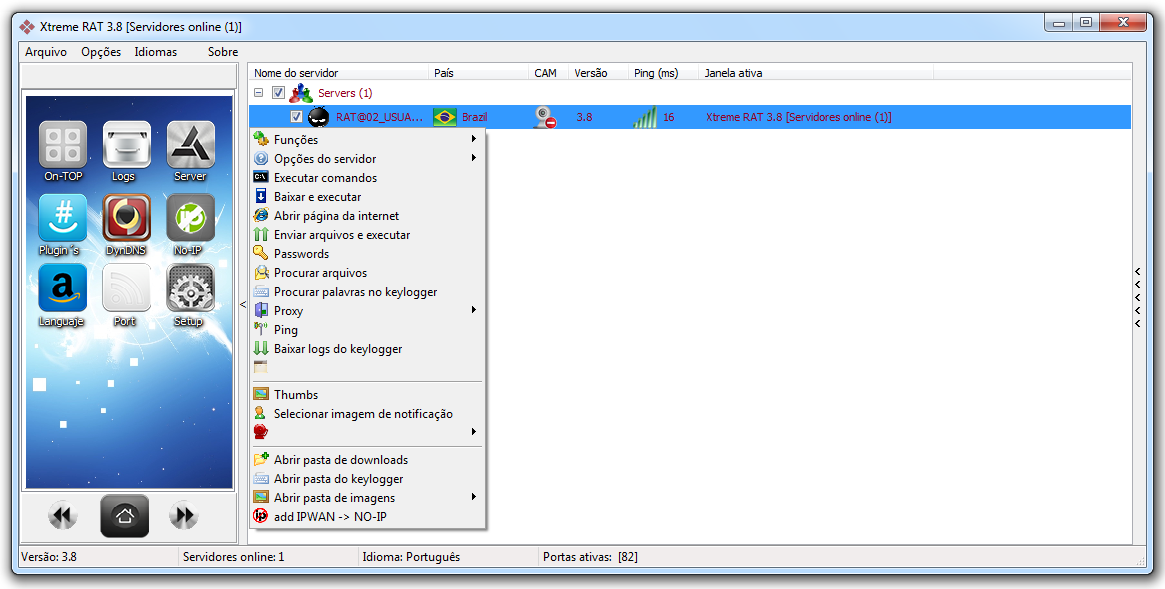Toggle the RAT@02_USUA server checkbox
The width and height of the screenshot is (1165, 589).
tap(296, 117)
